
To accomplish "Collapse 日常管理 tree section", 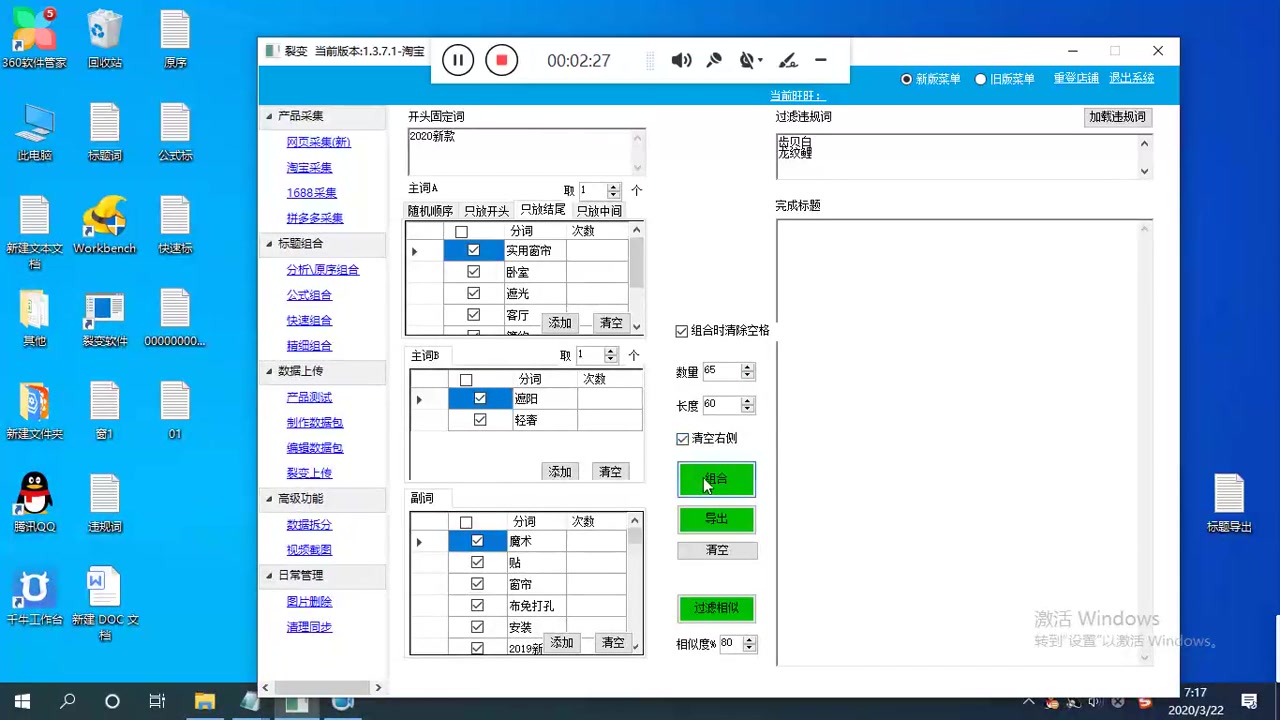I will 269,576.
